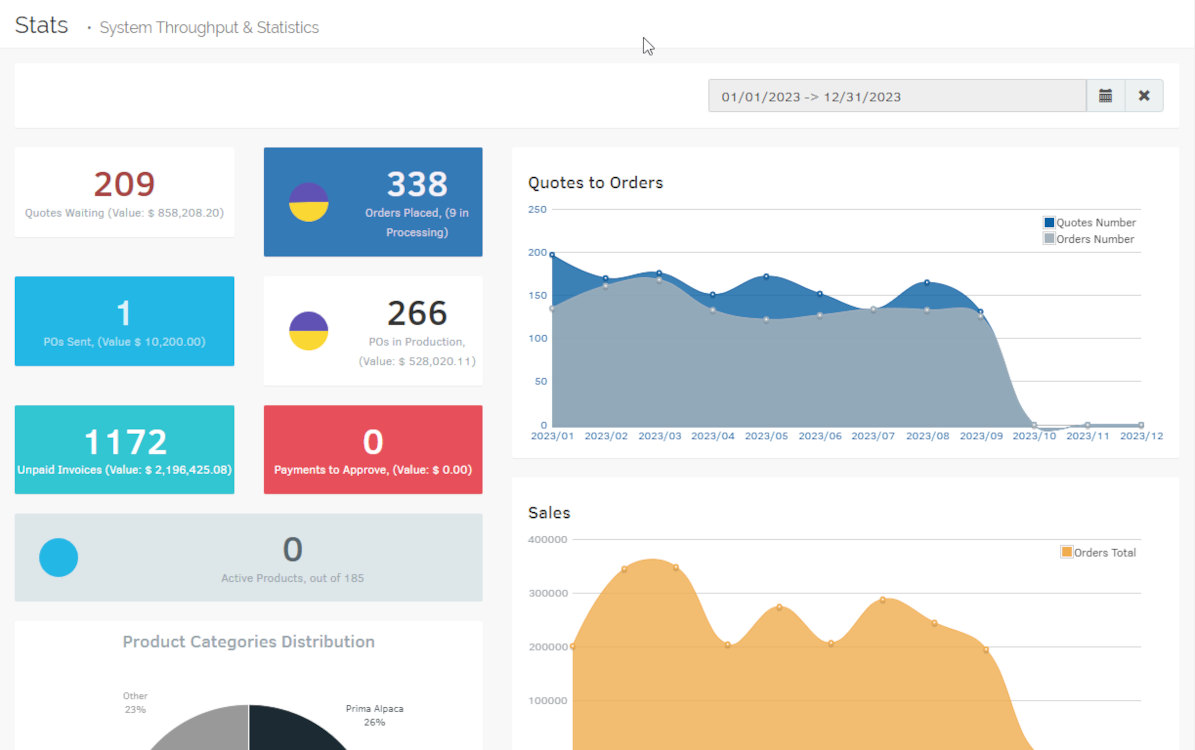Image resolution: width=1195 pixels, height=750 pixels.
Task: Click the 2023/07 Sales chart data point
Action: pyautogui.click(x=882, y=600)
